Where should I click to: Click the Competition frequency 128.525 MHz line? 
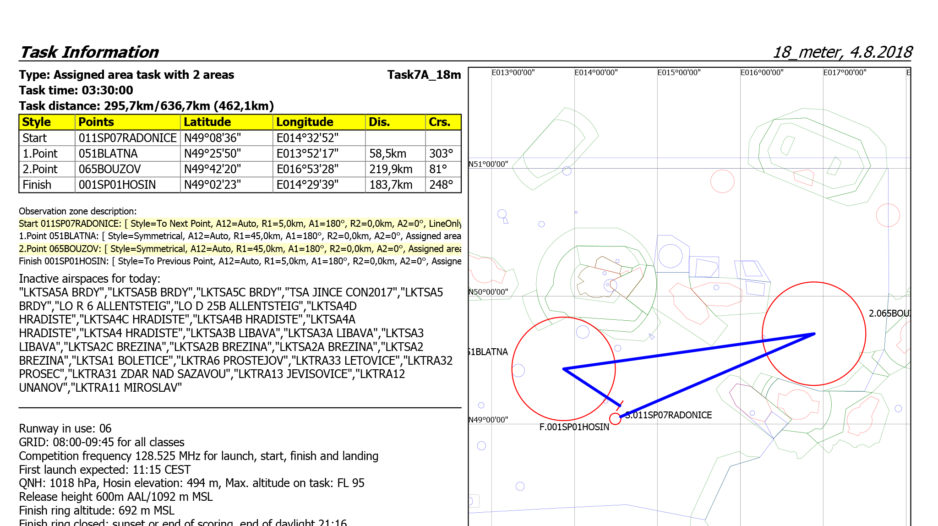tap(198, 456)
